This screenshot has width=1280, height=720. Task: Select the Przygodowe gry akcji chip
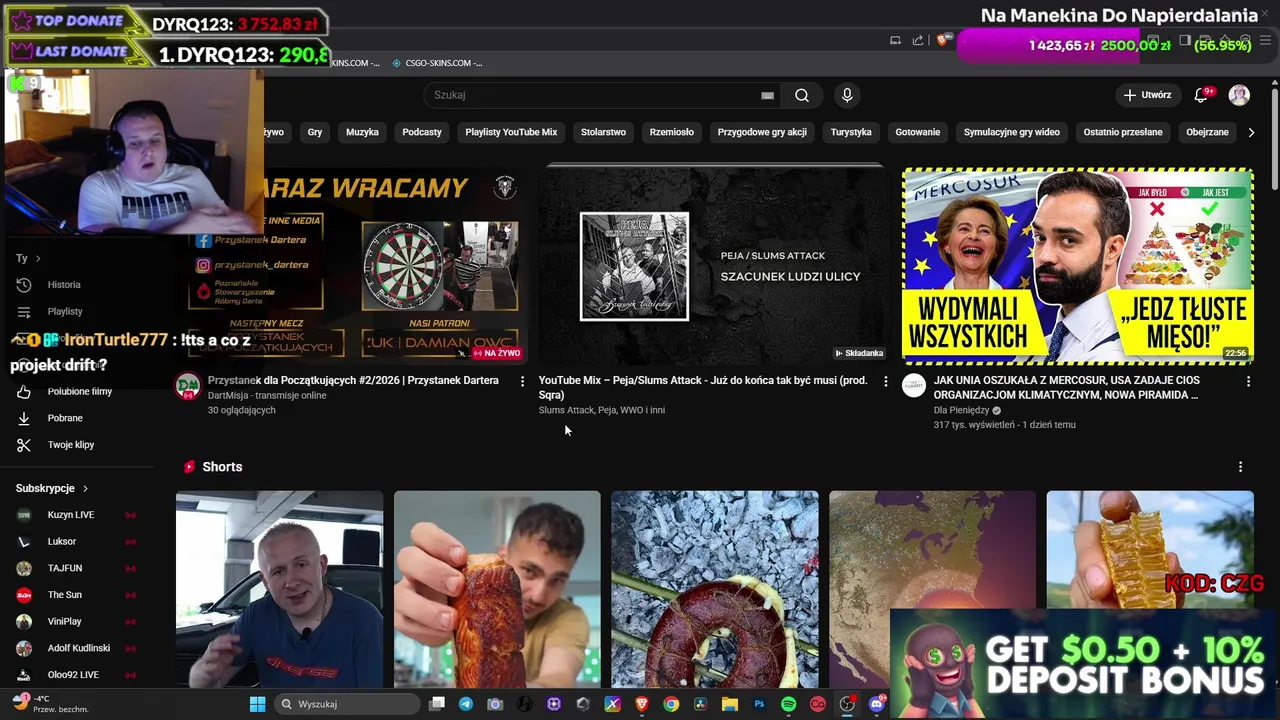click(762, 132)
